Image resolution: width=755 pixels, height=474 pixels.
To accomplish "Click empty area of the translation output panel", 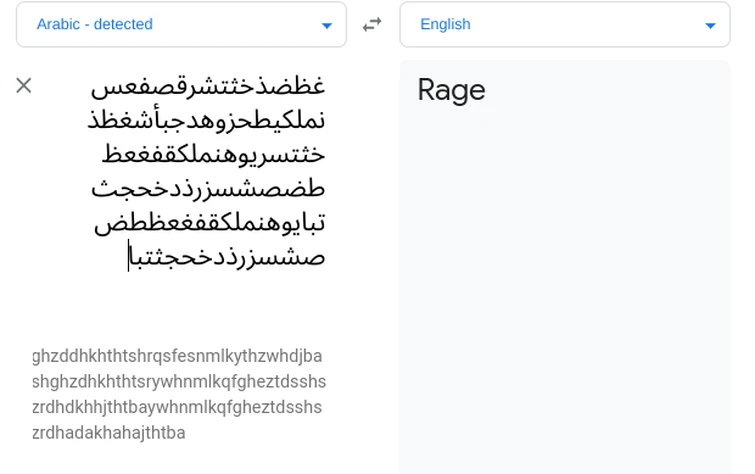I will point(565,300).
